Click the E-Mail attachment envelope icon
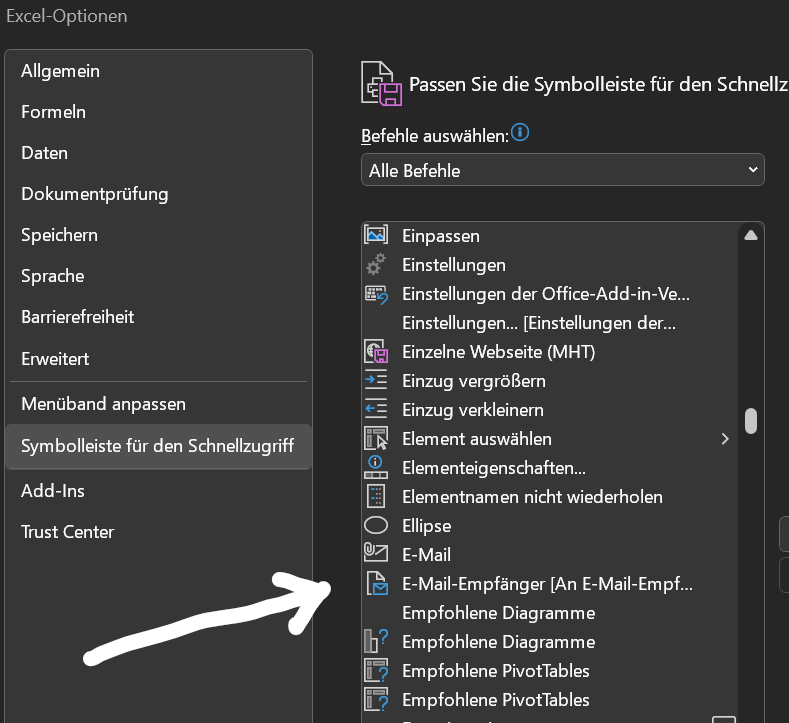The image size is (789, 723). click(x=376, y=552)
